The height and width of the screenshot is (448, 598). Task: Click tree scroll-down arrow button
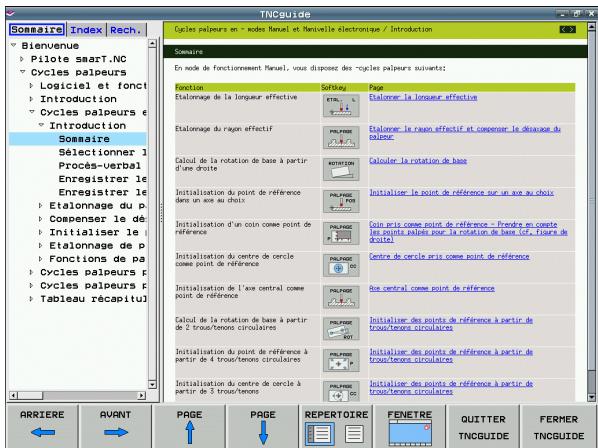(152, 384)
